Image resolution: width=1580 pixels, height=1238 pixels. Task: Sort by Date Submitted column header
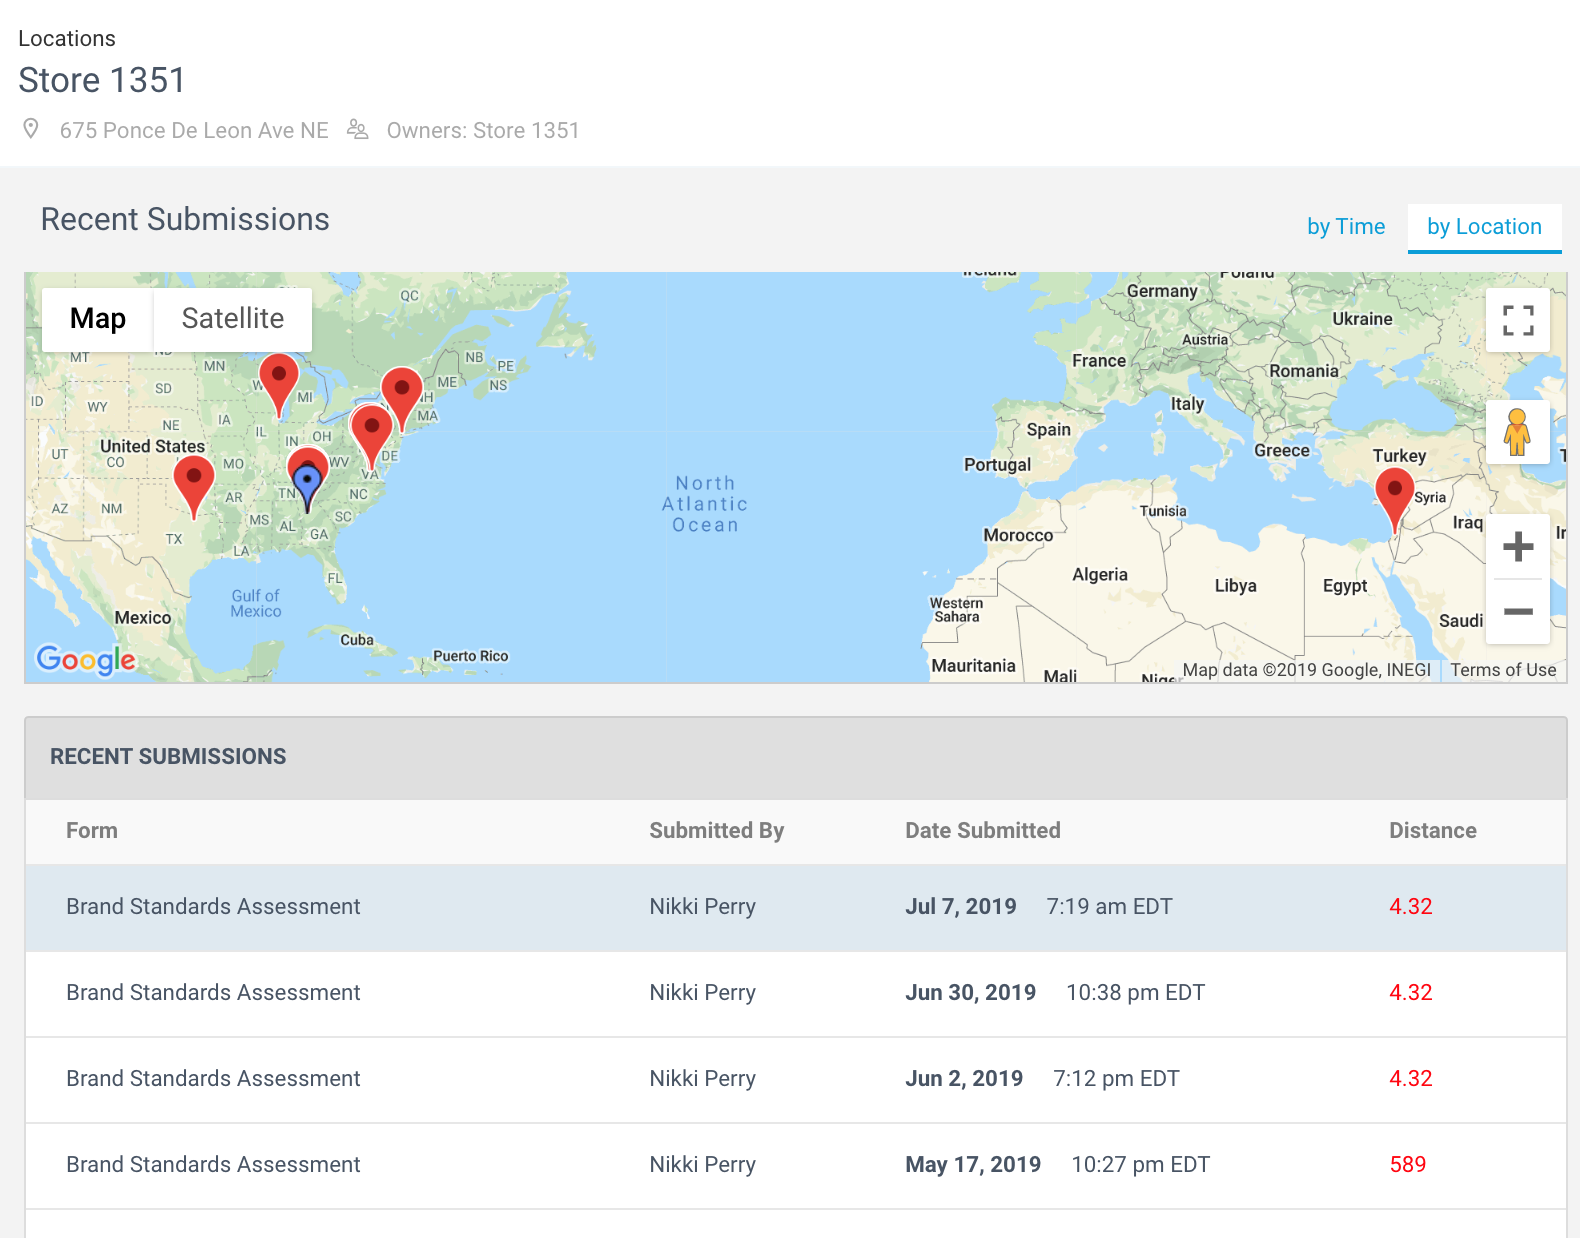(x=982, y=830)
